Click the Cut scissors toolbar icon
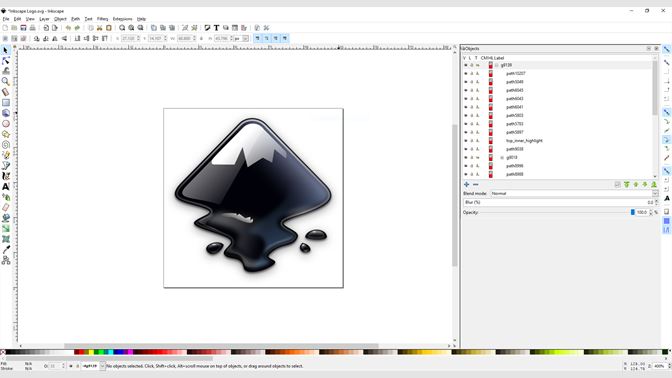The image size is (672, 378). [99, 28]
